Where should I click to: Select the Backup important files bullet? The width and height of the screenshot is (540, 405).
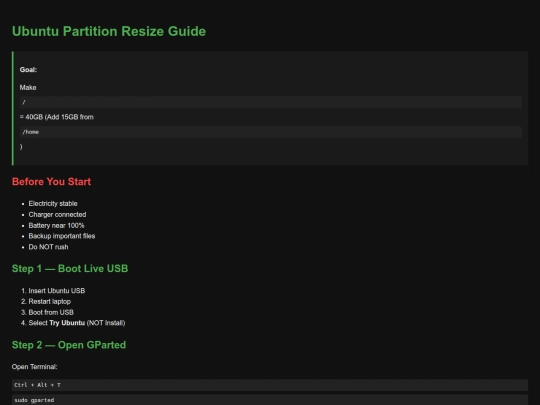click(x=62, y=236)
